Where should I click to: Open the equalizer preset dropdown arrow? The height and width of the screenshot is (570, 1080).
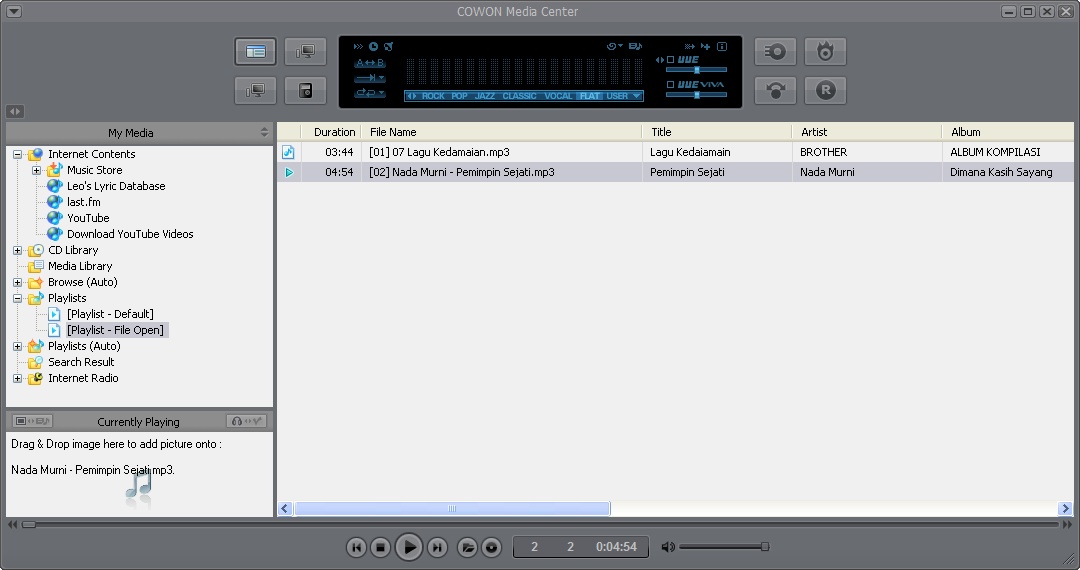coord(636,96)
